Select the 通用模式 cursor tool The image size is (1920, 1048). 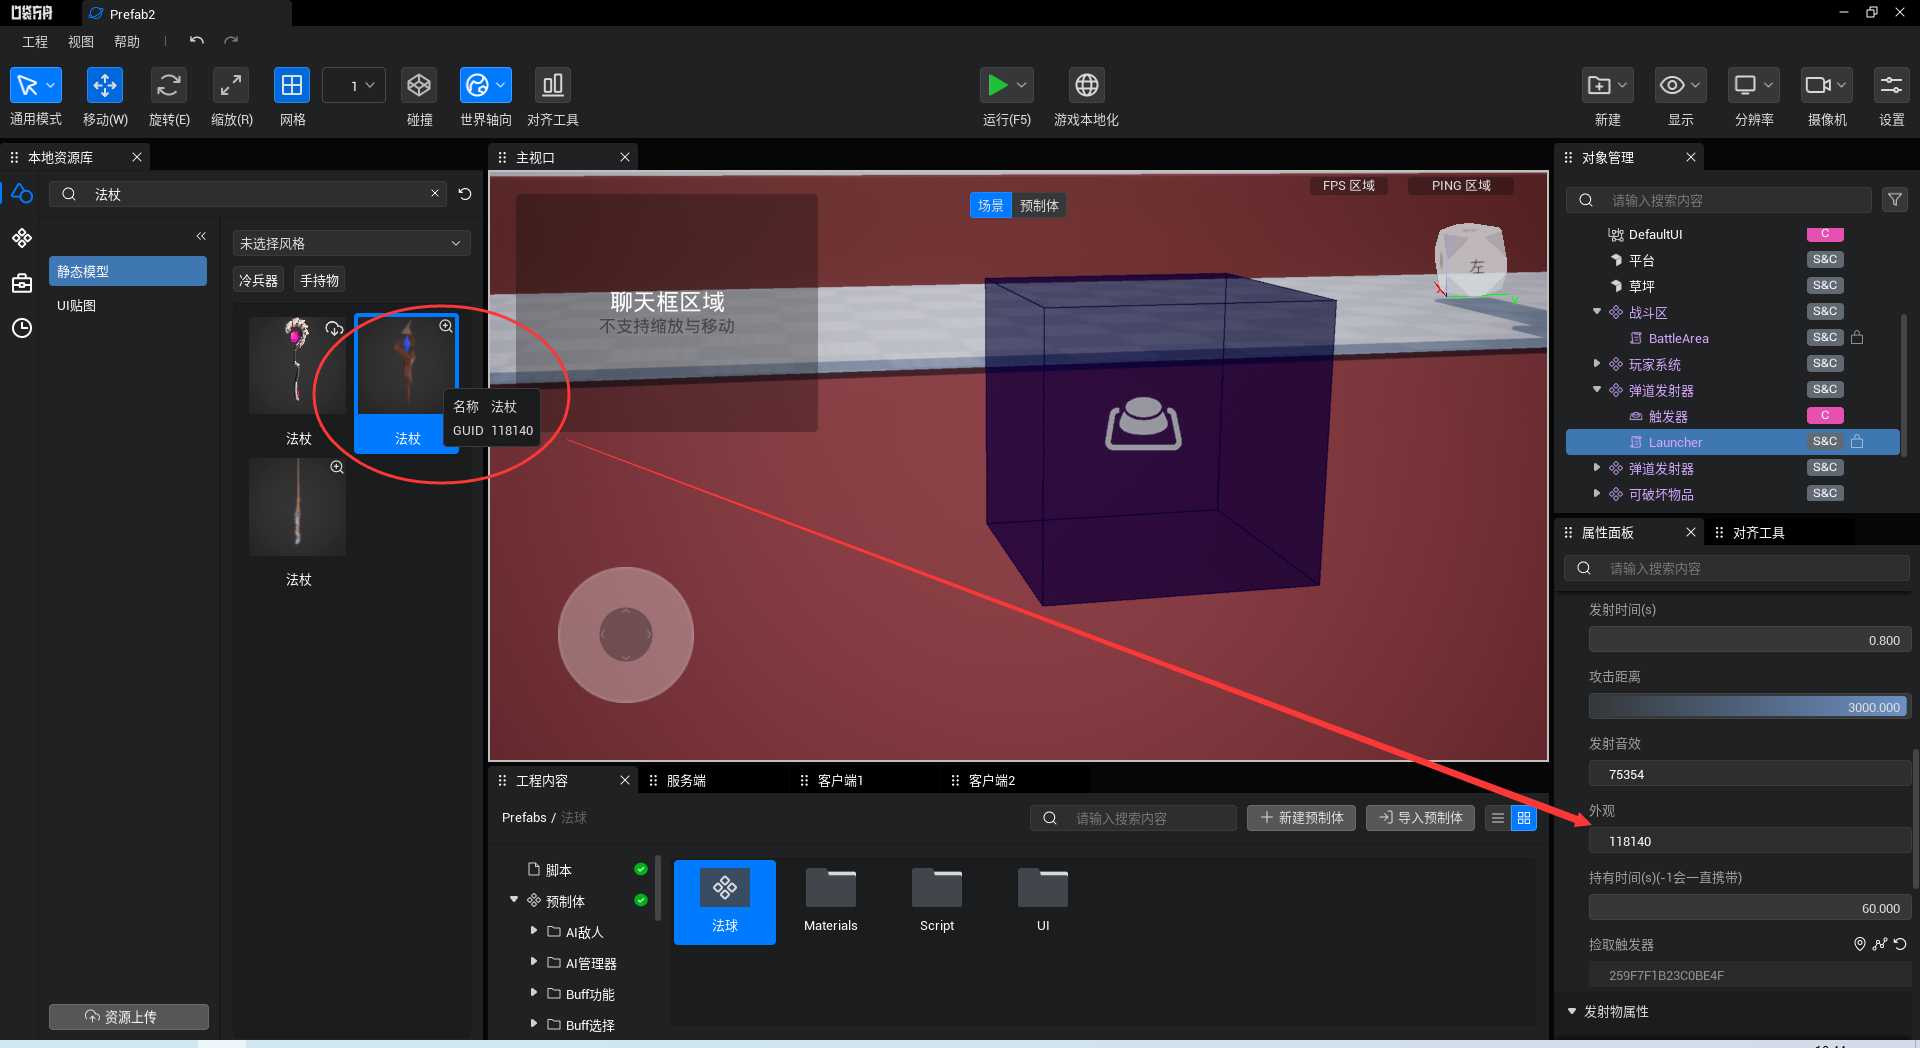35,85
